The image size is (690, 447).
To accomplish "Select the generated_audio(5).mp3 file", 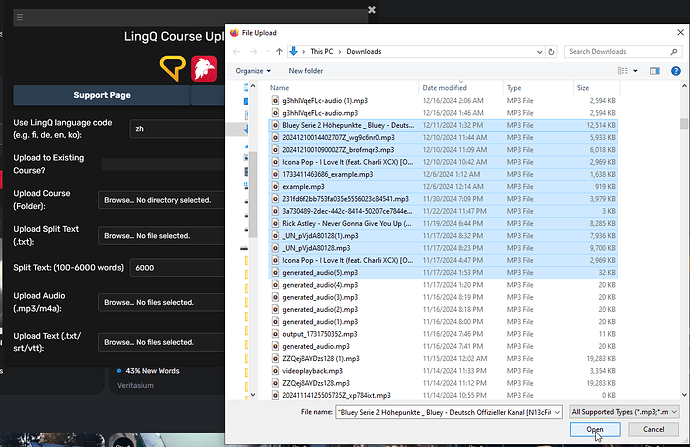I will tap(443, 273).
